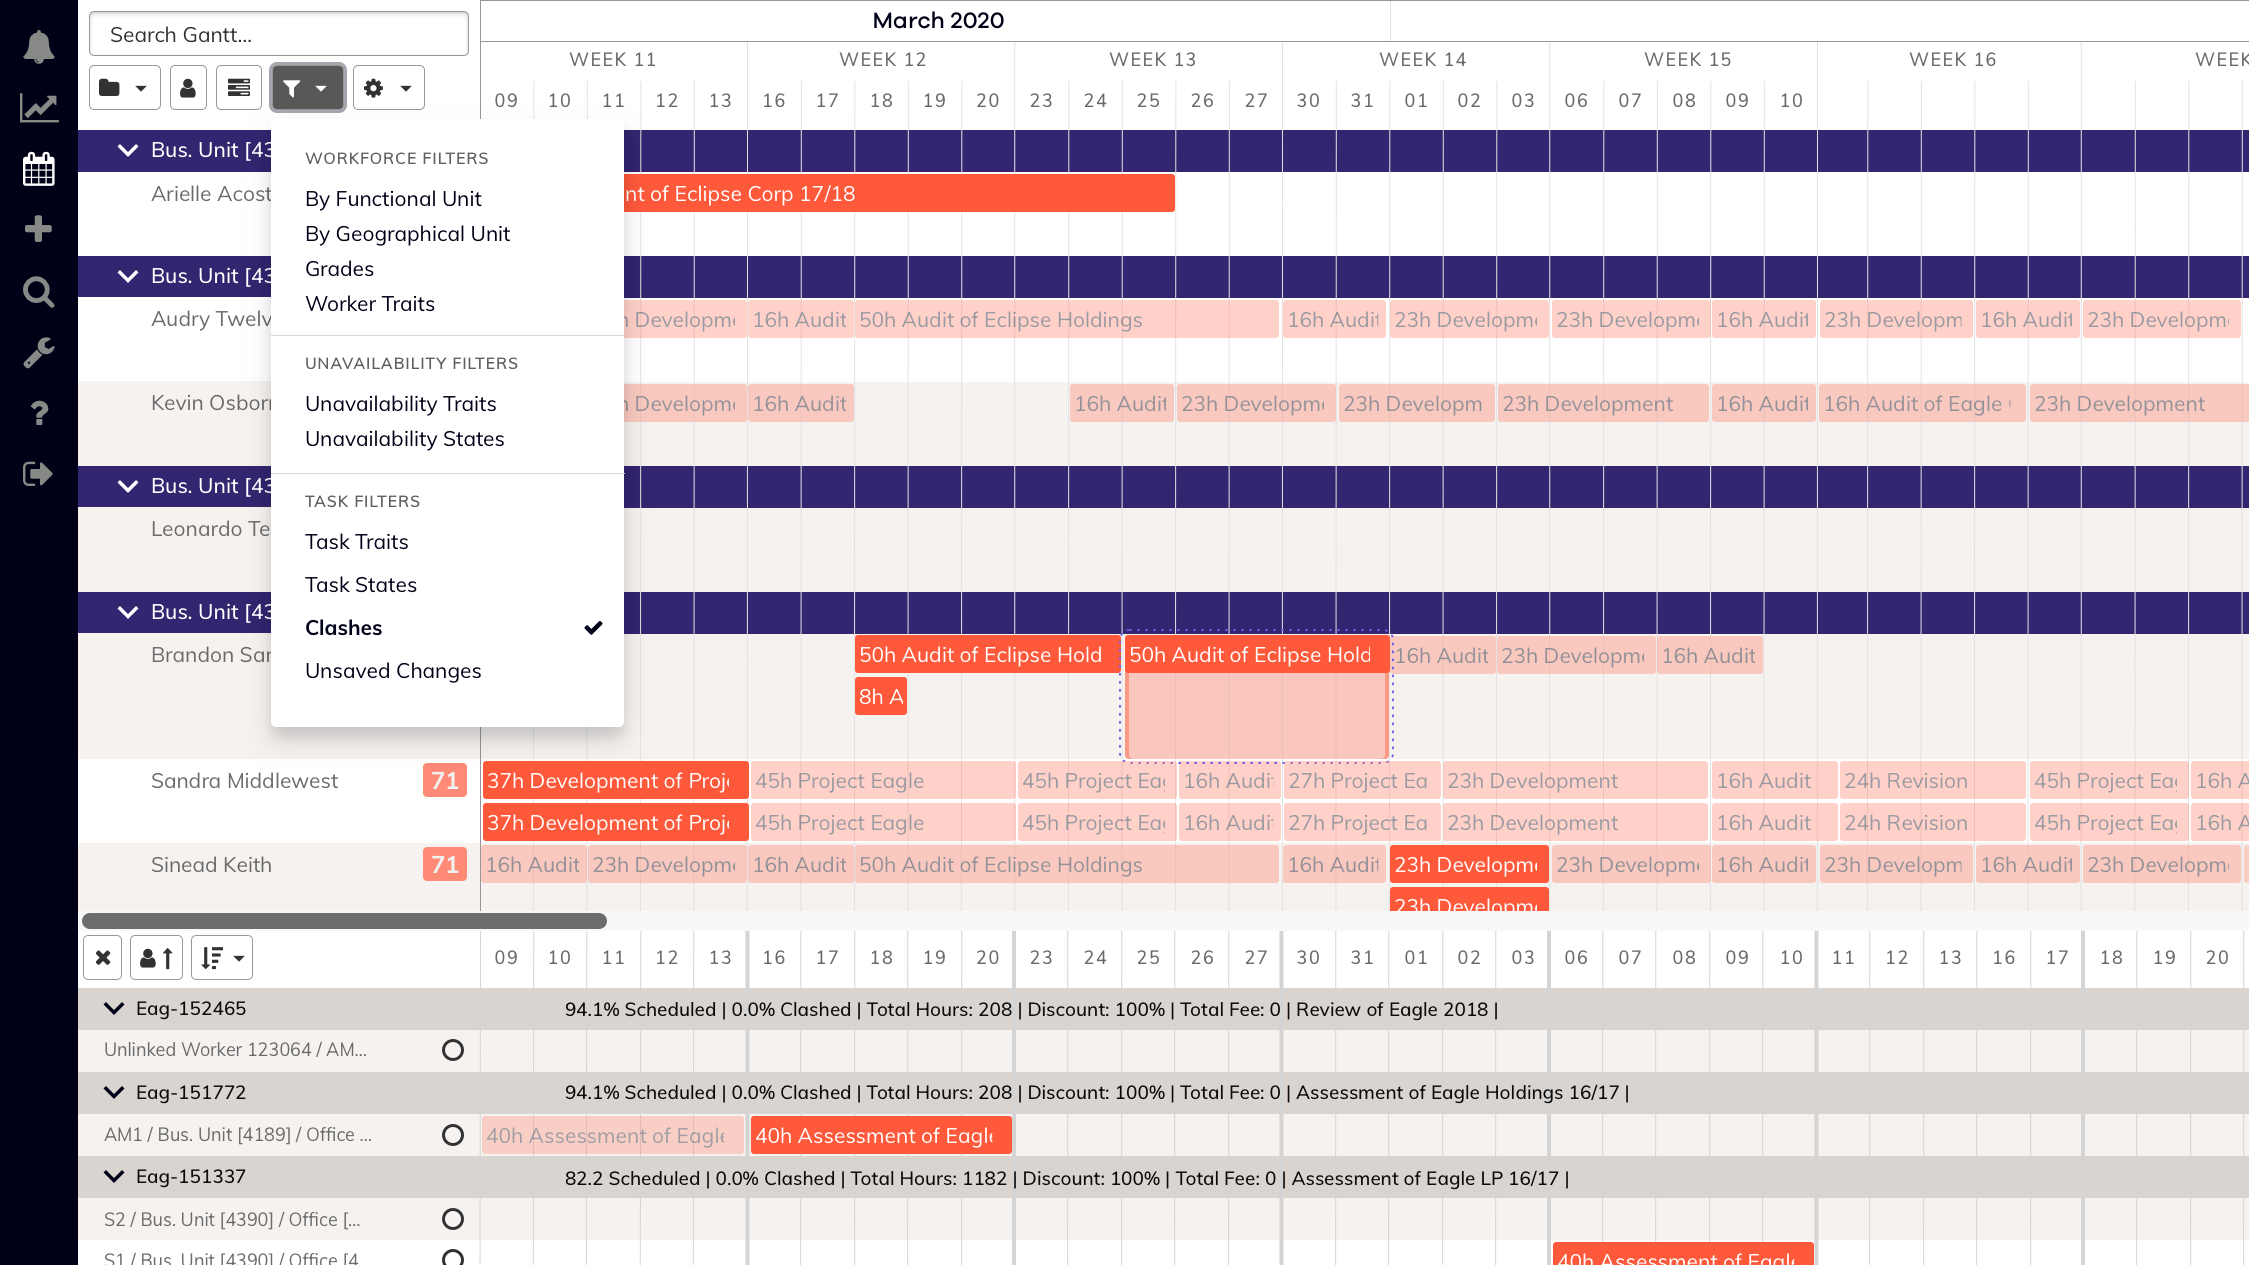Screen dimensions: 2249x1265
Task: Click the logout arrow icon in sidebar
Action: pos(38,474)
